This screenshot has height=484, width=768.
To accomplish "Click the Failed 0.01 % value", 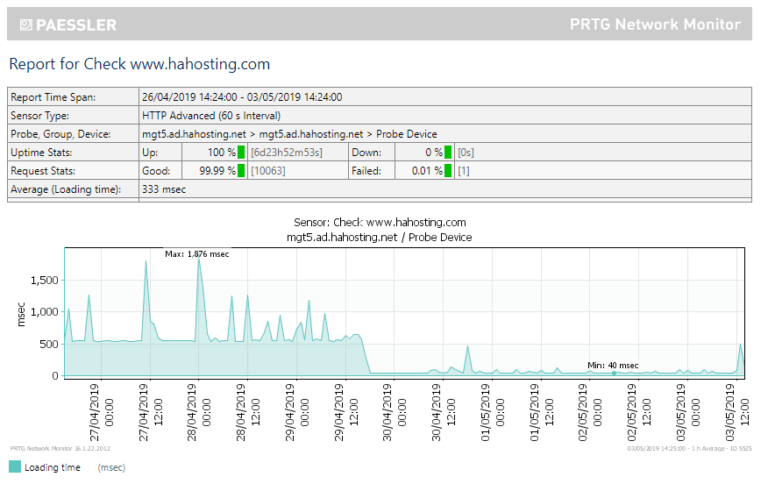I will point(427,171).
